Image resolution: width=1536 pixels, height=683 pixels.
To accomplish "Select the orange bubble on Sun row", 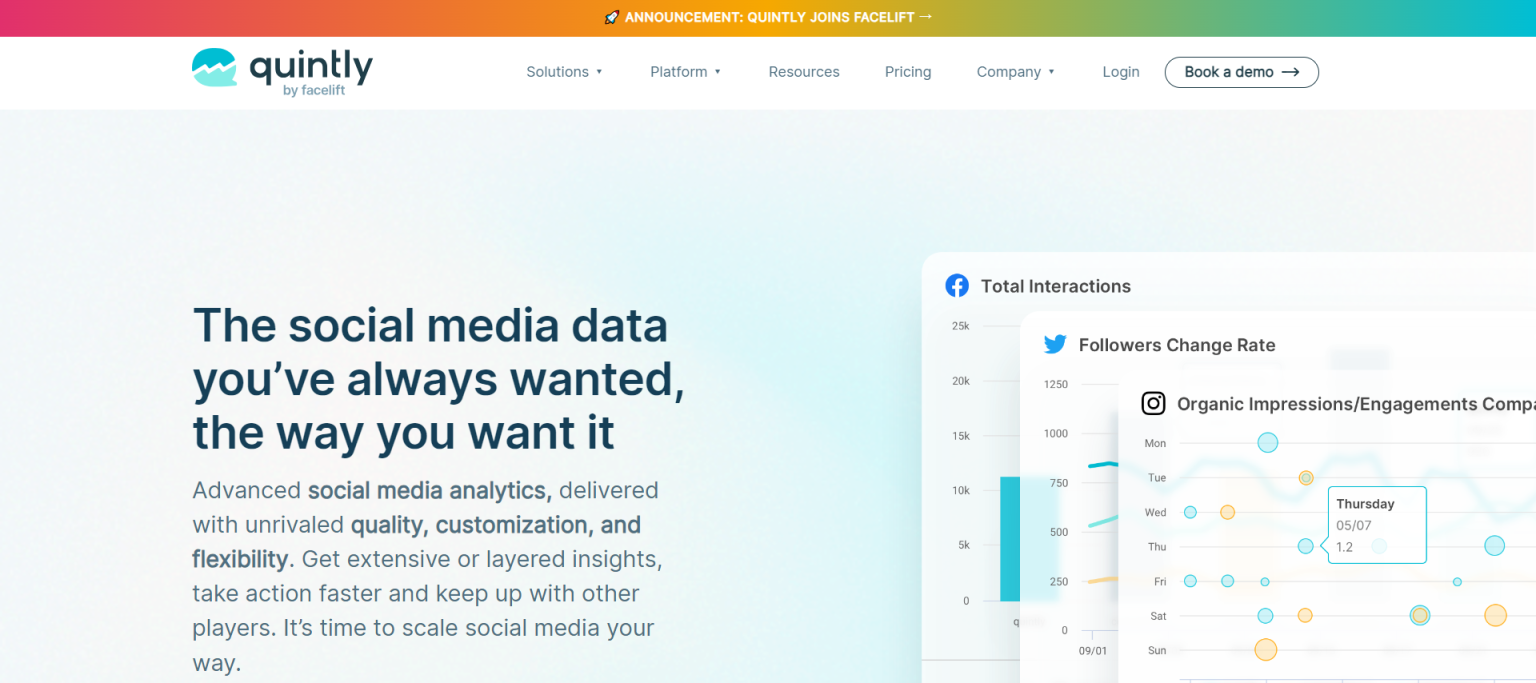I will click(1266, 650).
